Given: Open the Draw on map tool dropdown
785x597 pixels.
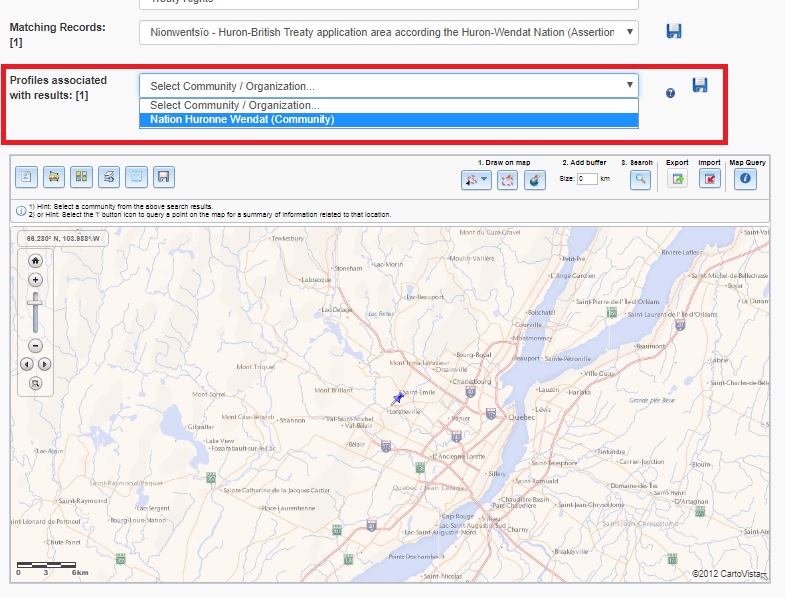Looking at the screenshot, I should point(475,179).
